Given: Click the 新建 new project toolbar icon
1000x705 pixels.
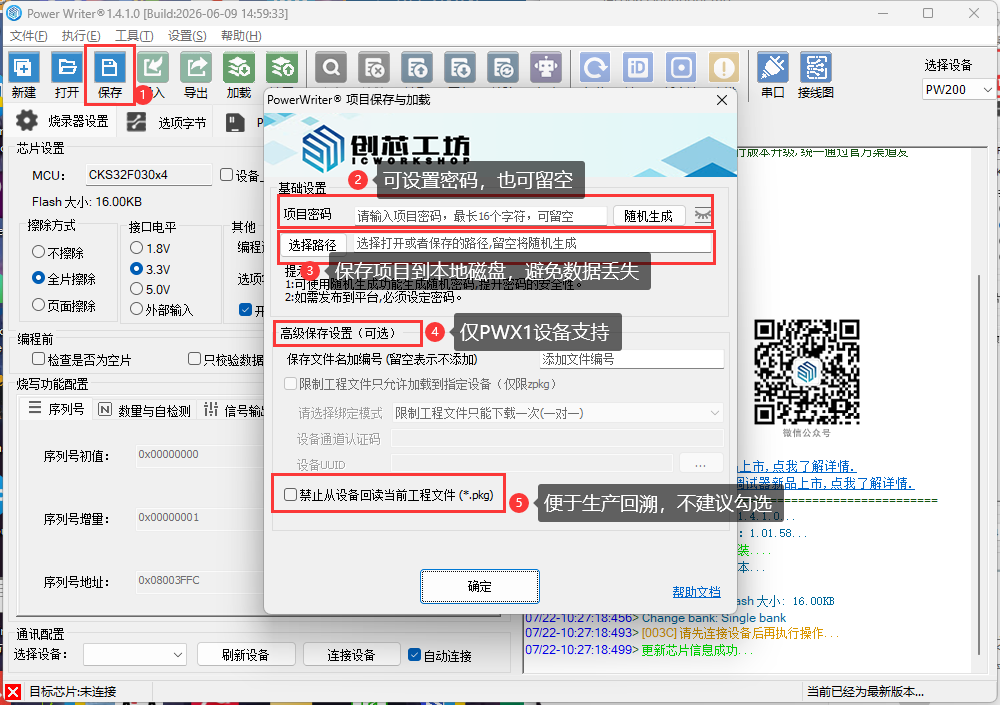Looking at the screenshot, I should coord(24,68).
